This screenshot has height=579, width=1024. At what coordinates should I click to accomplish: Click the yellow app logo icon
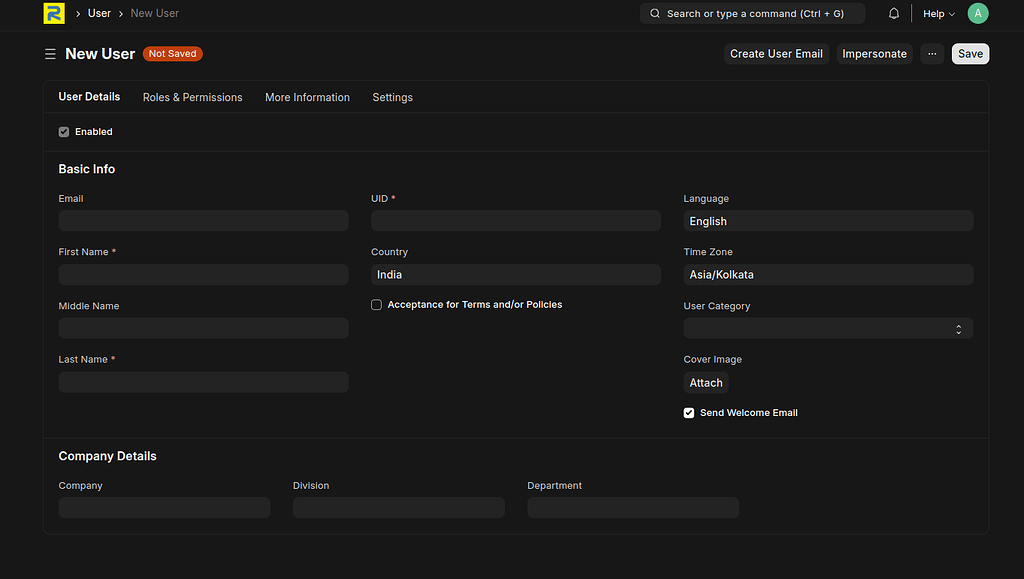[x=54, y=13]
